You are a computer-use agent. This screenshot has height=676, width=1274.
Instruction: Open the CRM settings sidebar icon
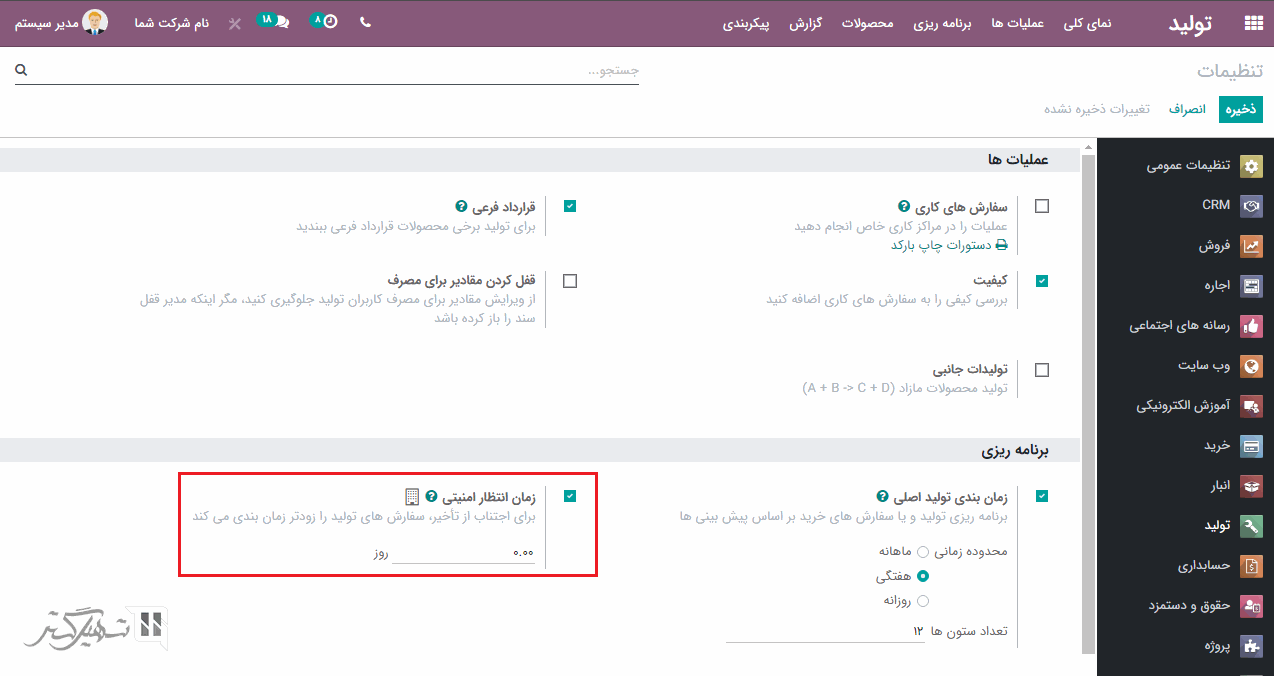[x=1251, y=205]
